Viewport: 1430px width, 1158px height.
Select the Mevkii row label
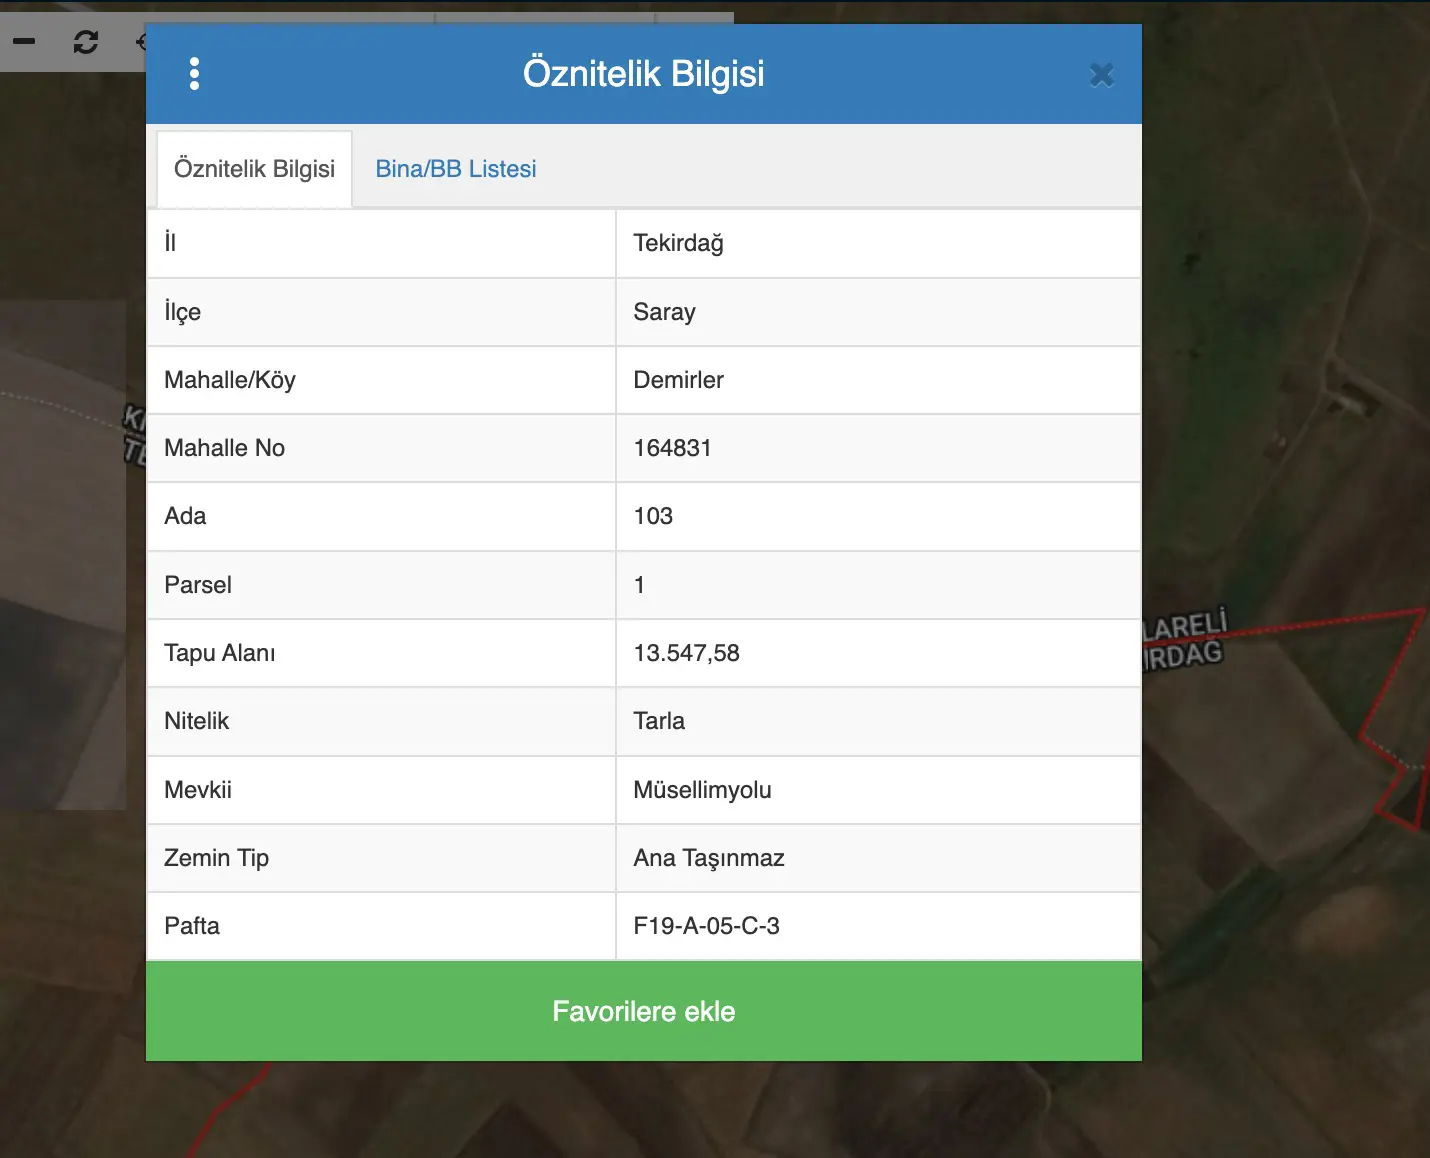(x=198, y=790)
